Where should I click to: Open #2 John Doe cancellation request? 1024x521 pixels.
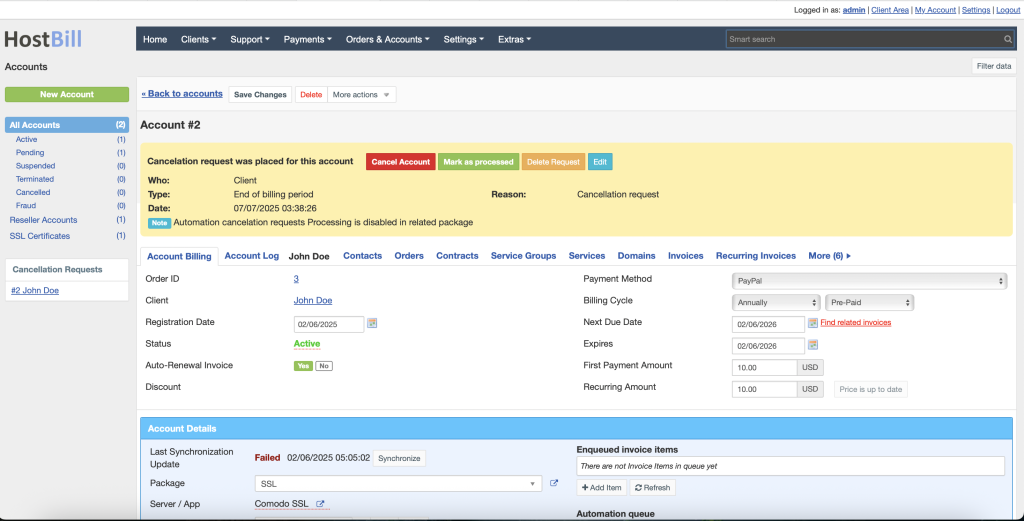pyautogui.click(x=35, y=291)
